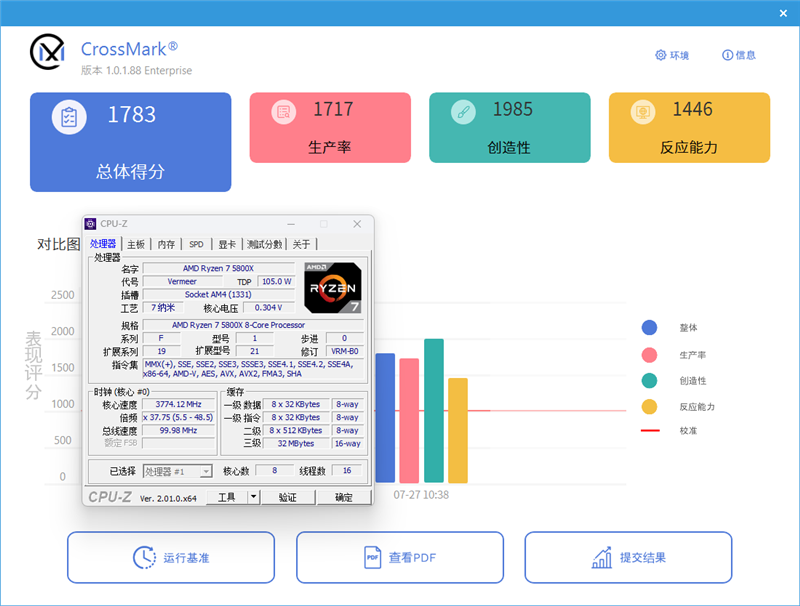This screenshot has width=800, height=606.
Task: Click 查看PDF button
Action: click(x=400, y=558)
